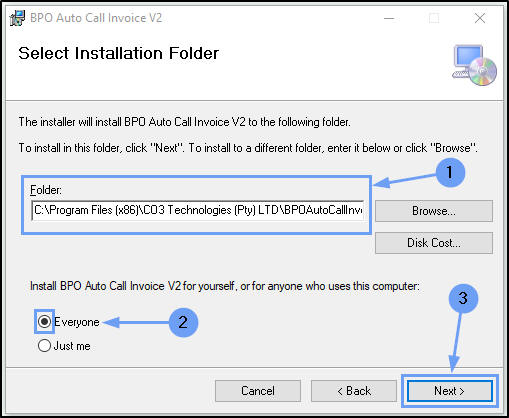This screenshot has width=509, height=418.
Task: Click the BPO Auto Call Invoice V2 title
Action: pyautogui.click(x=96, y=18)
